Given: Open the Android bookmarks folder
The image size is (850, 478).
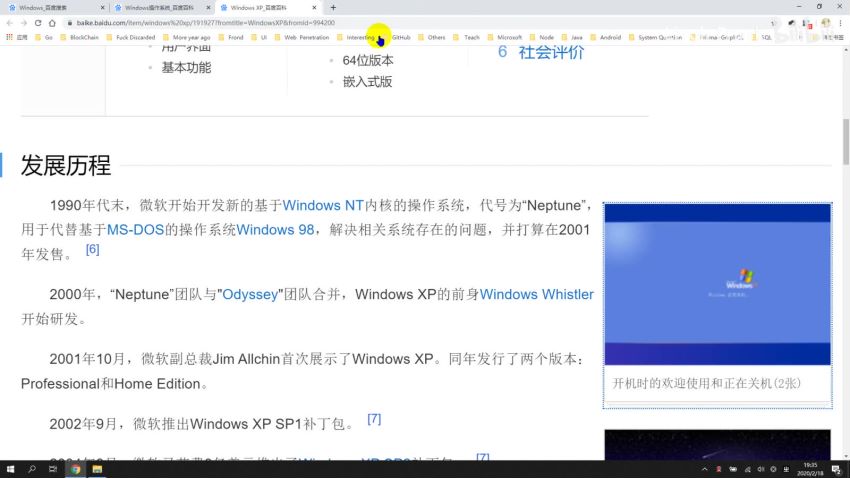Looking at the screenshot, I should click(x=606, y=37).
